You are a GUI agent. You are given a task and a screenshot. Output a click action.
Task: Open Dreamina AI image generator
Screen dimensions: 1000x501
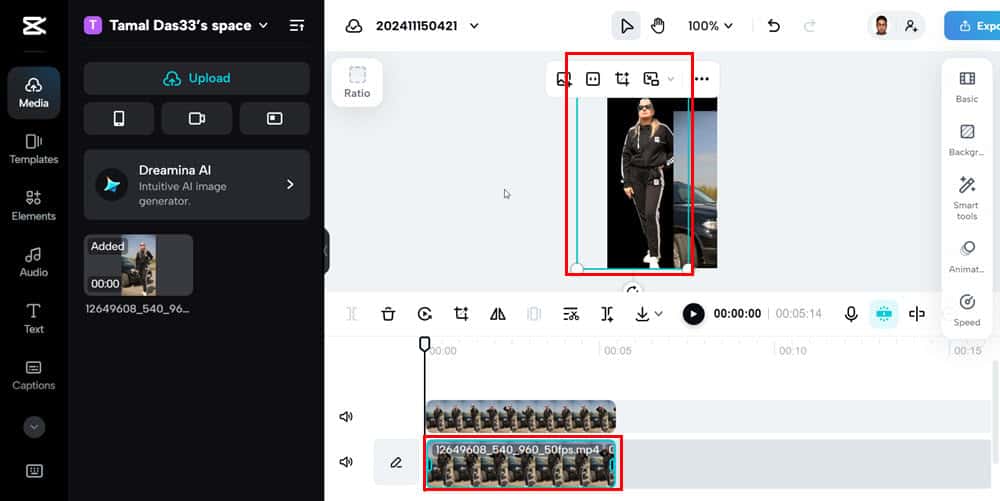(196, 185)
